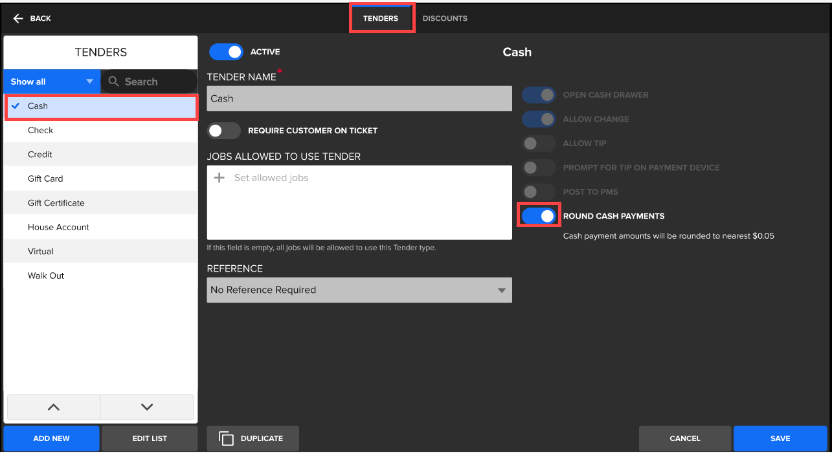The width and height of the screenshot is (832, 453).
Task: Click the Add New button
Action: (x=50, y=438)
